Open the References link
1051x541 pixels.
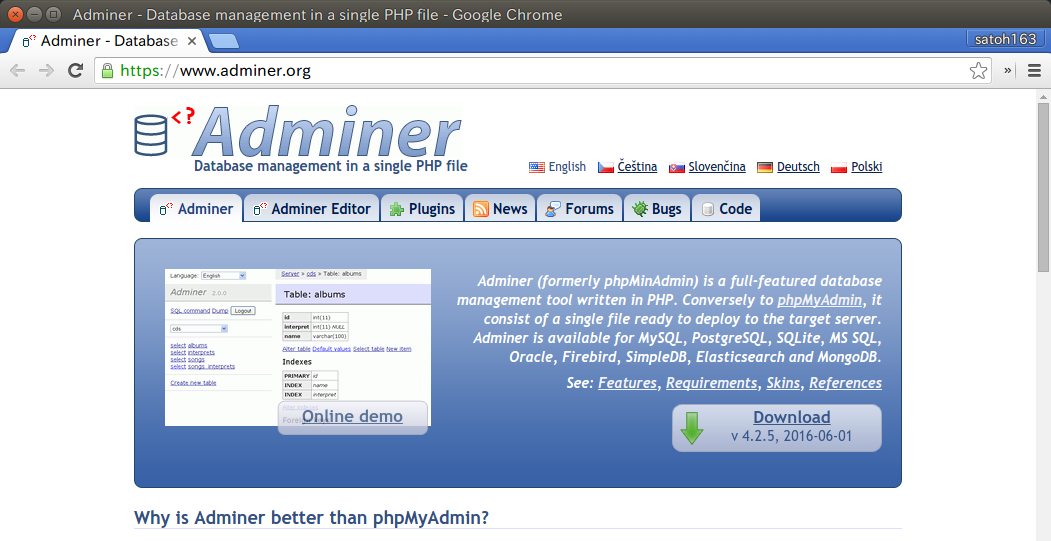(x=845, y=383)
